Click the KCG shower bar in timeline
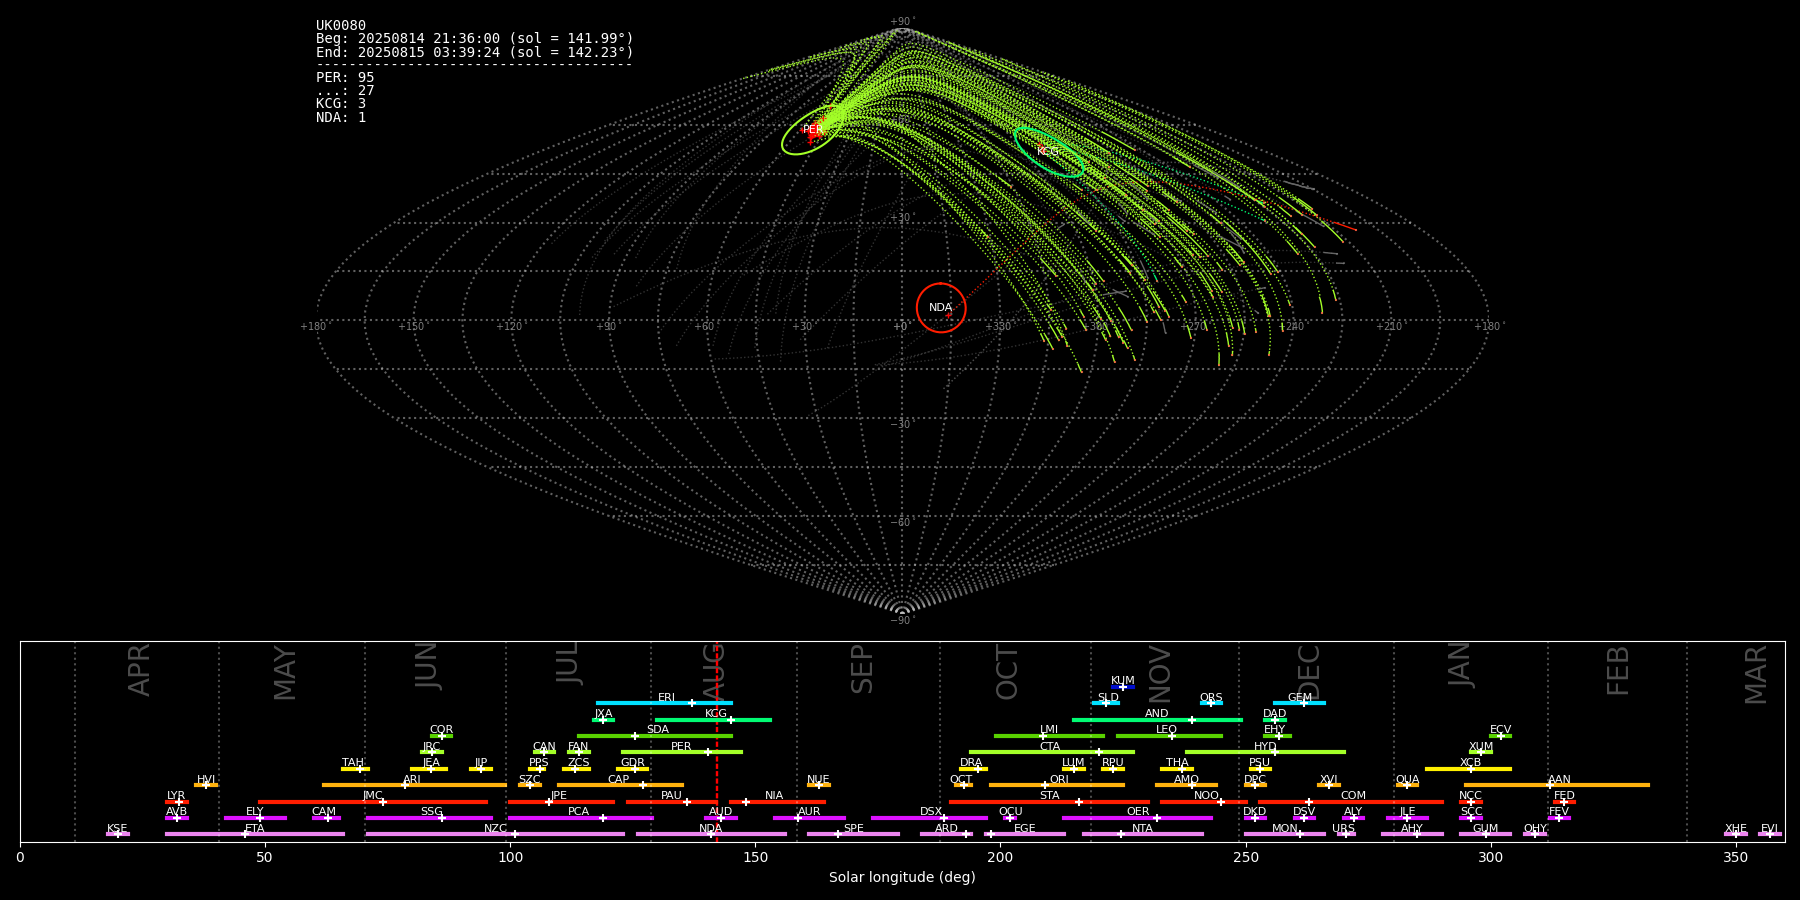This screenshot has height=900, width=1800. (x=713, y=720)
